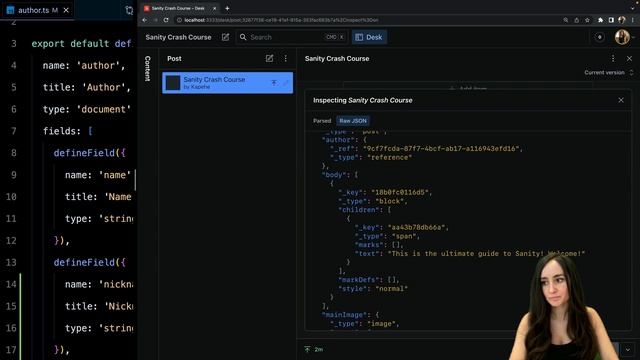The height and width of the screenshot is (360, 640).
Task: Click the "markDefs" key in JSON
Action: (x=361, y=280)
